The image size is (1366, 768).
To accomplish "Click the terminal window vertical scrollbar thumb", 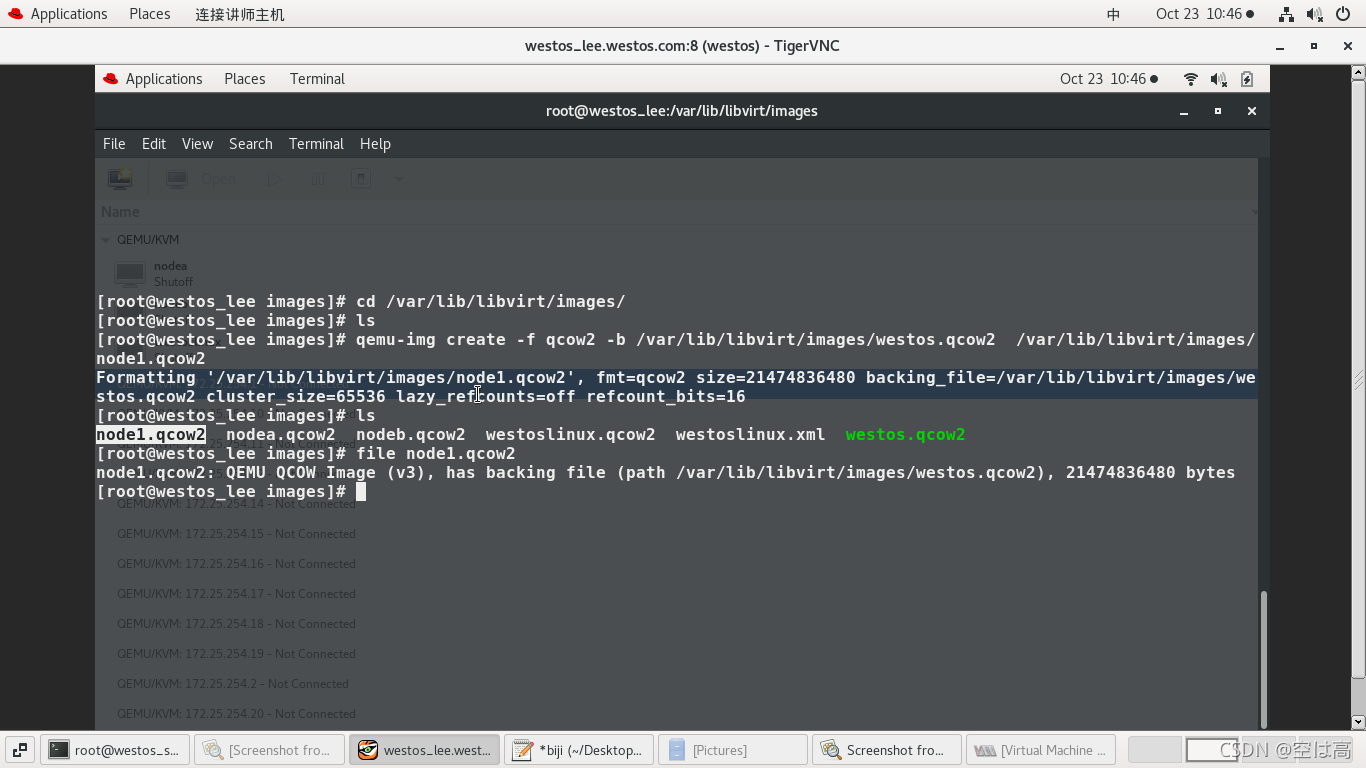I will (x=1263, y=658).
